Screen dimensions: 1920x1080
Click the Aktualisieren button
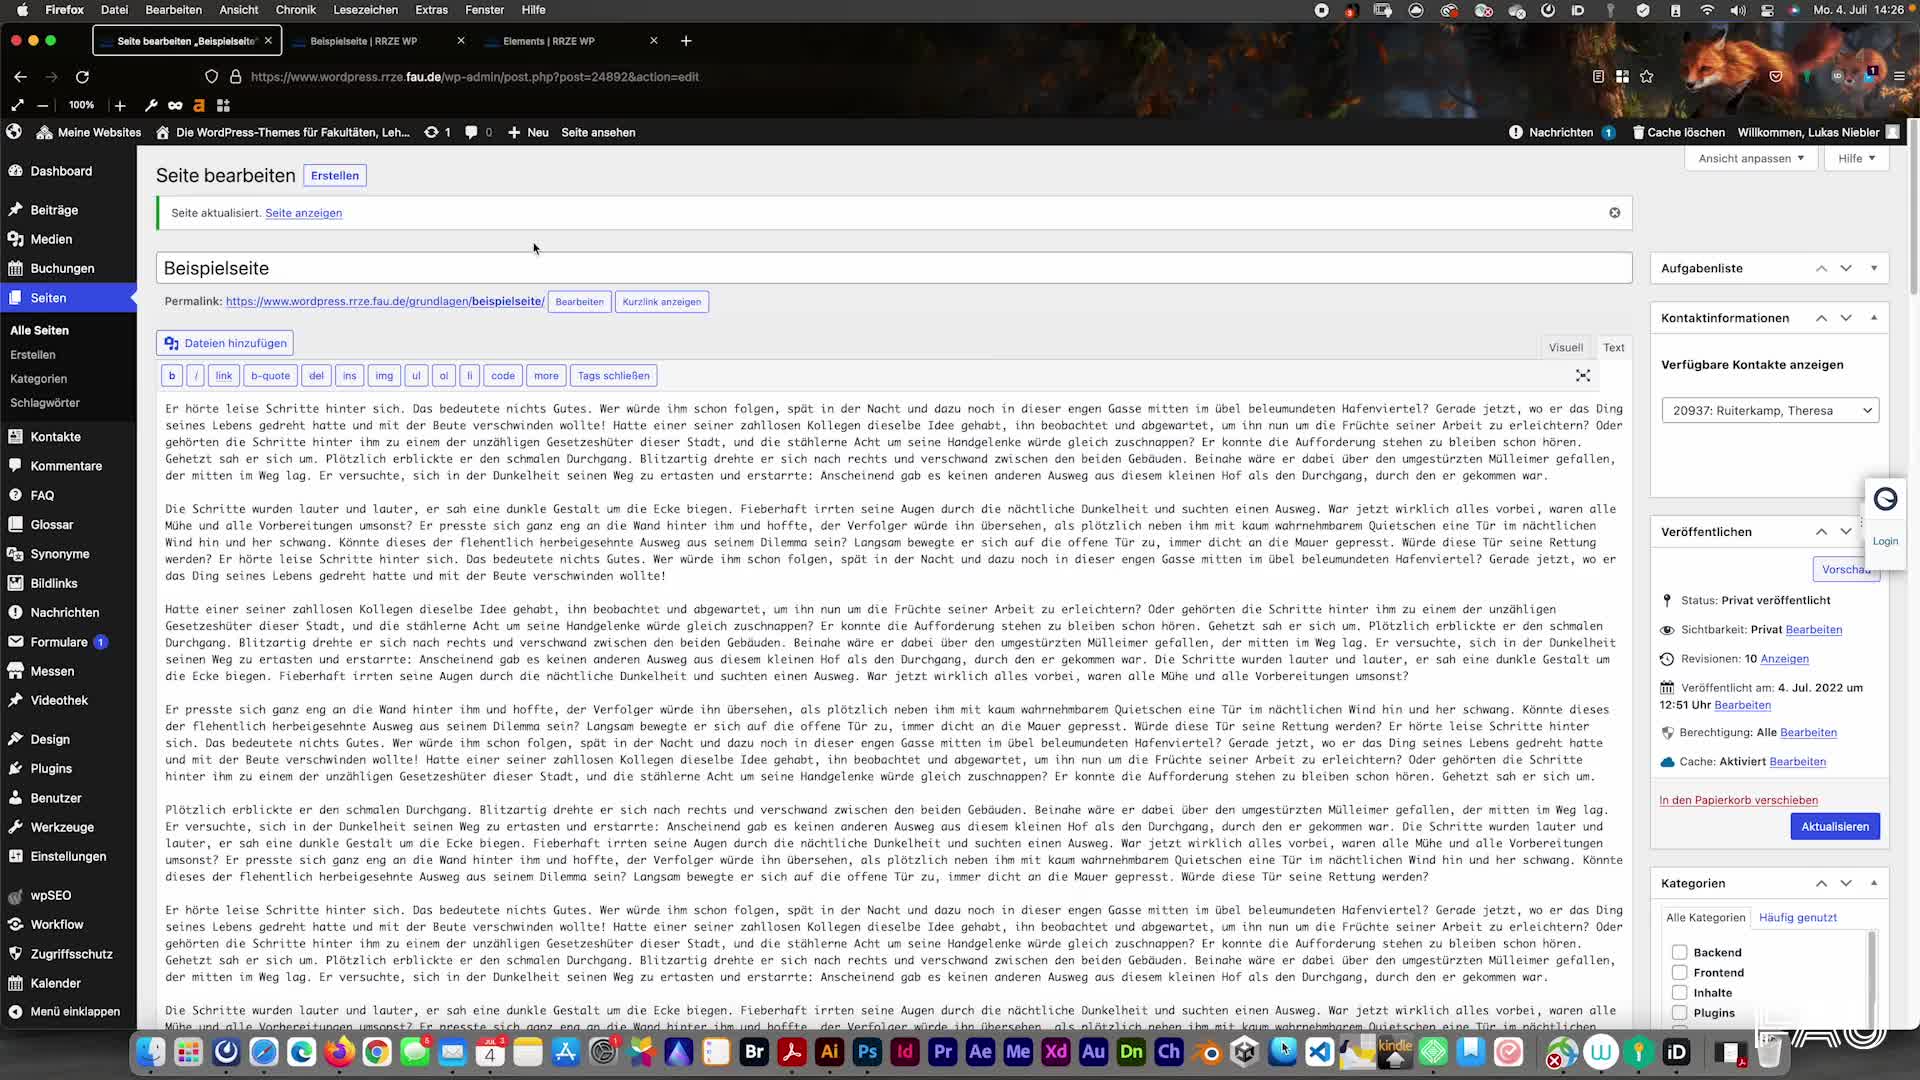pos(1834,826)
